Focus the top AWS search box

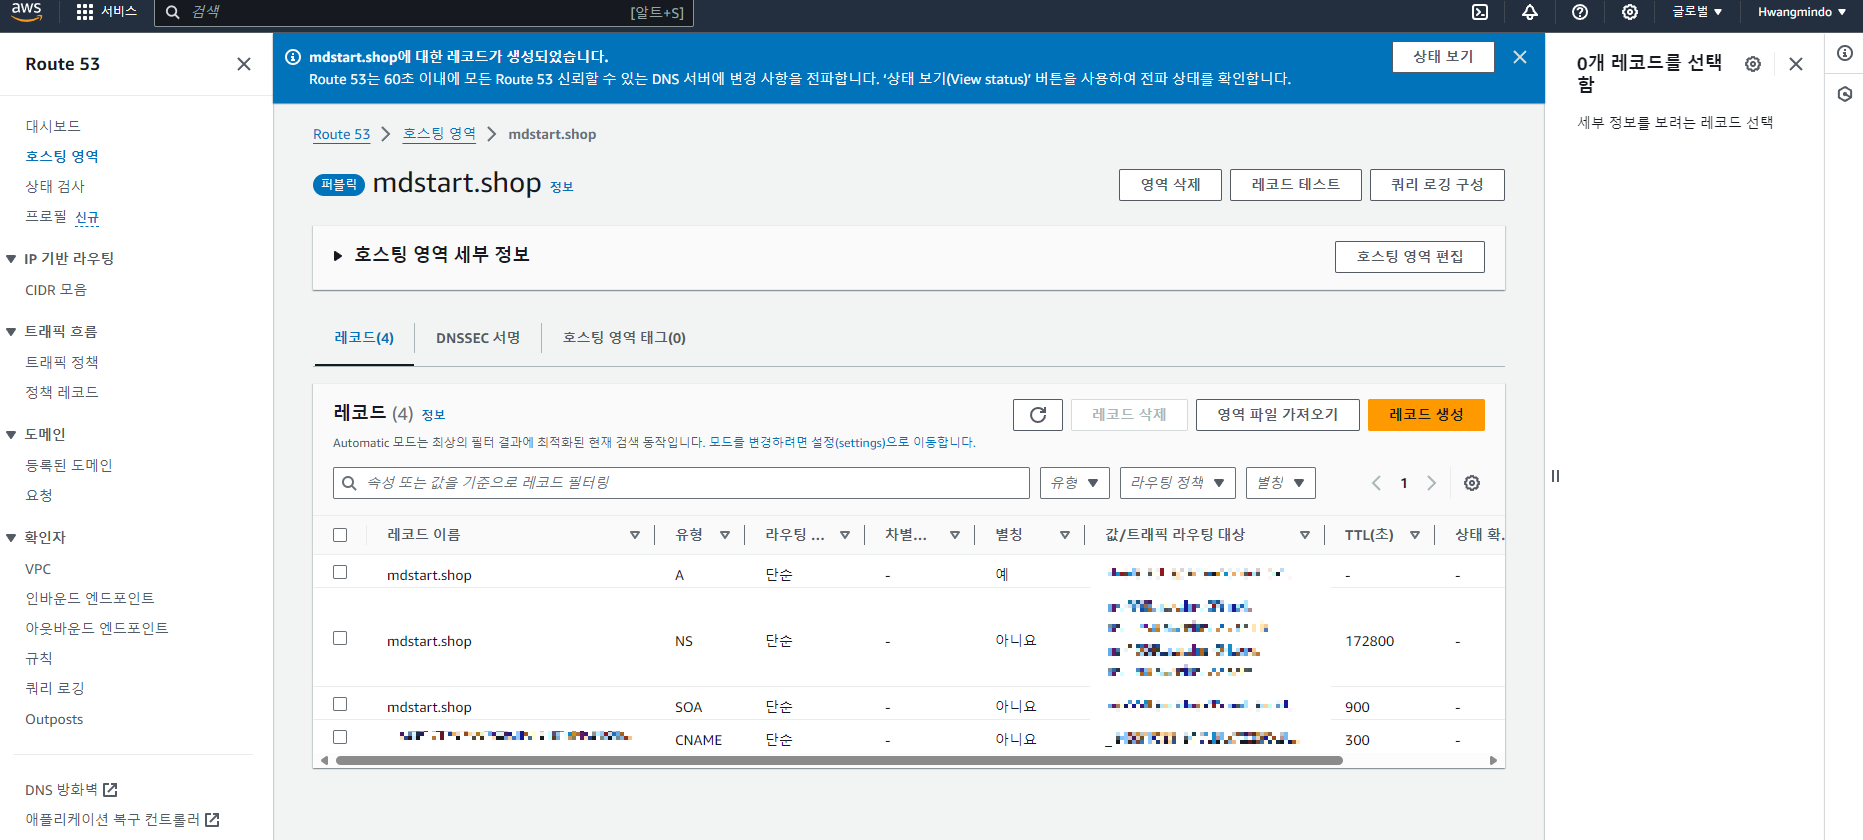[x=423, y=12]
